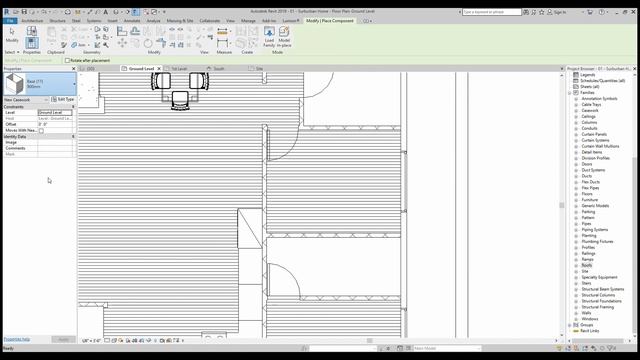Click the view scale 1/8" = 1'-0" control

click(x=91, y=340)
